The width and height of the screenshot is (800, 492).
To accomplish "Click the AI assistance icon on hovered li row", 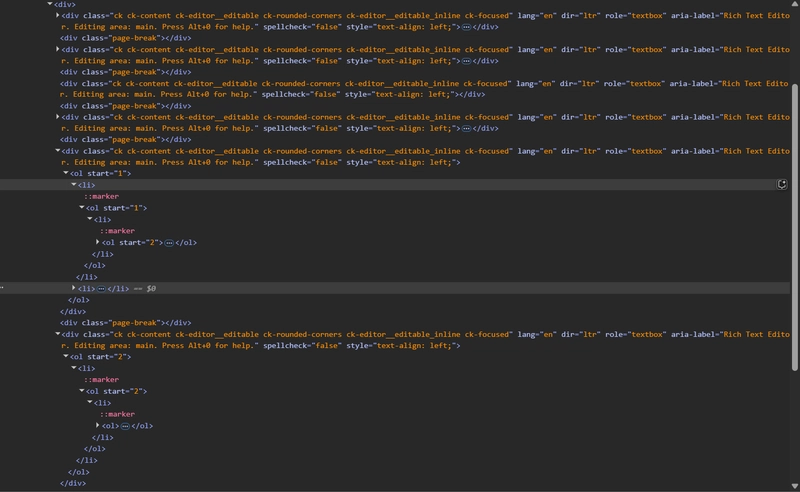I will click(782, 184).
